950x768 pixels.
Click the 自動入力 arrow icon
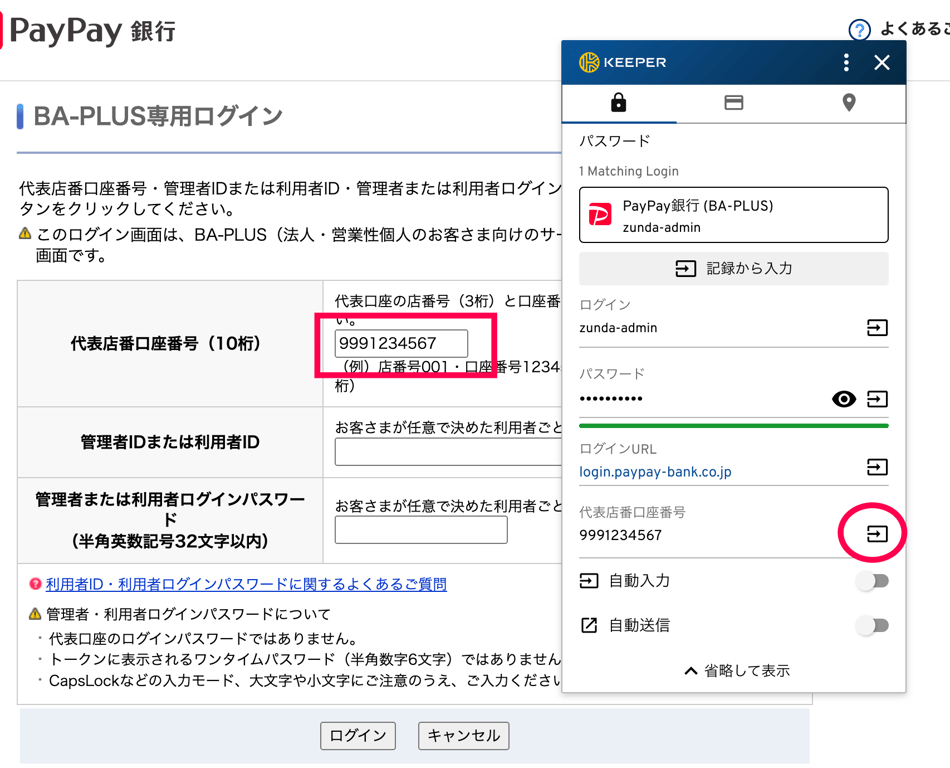click(x=589, y=581)
